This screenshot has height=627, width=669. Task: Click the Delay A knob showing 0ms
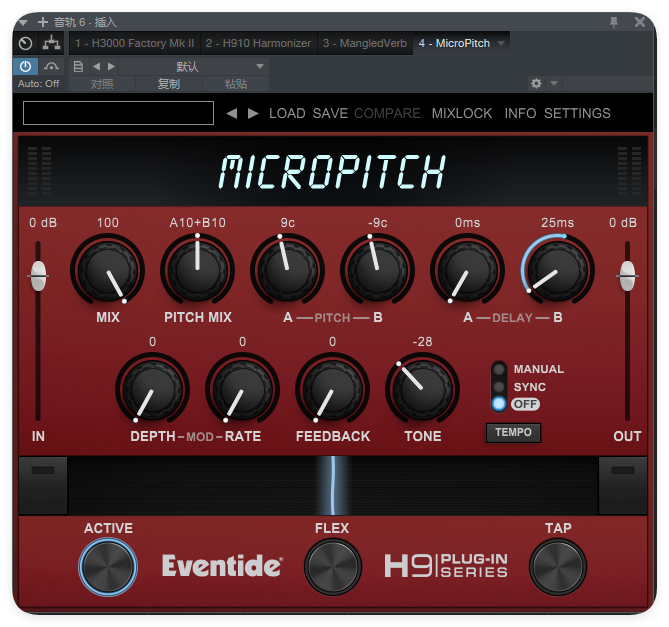tap(468, 270)
